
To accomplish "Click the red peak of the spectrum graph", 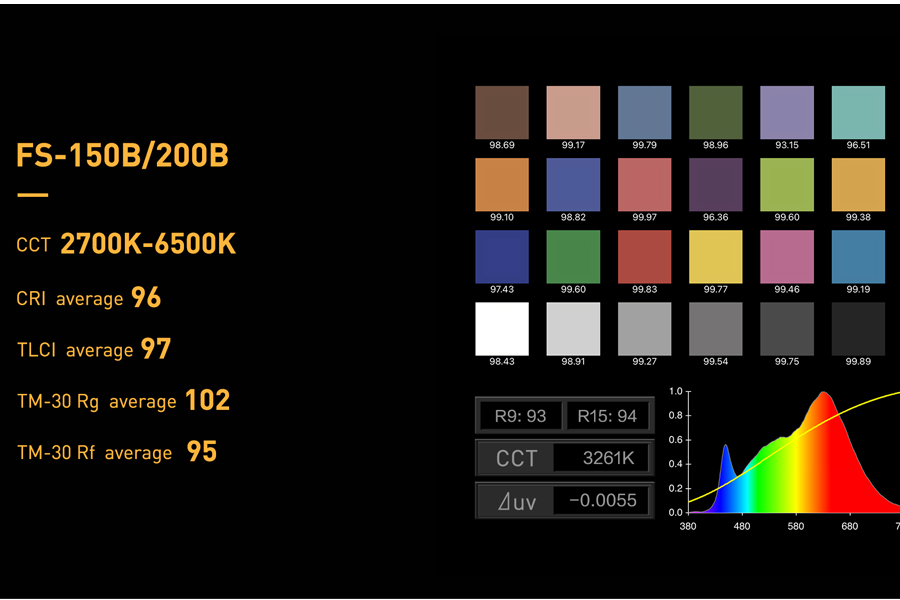I will [823, 400].
